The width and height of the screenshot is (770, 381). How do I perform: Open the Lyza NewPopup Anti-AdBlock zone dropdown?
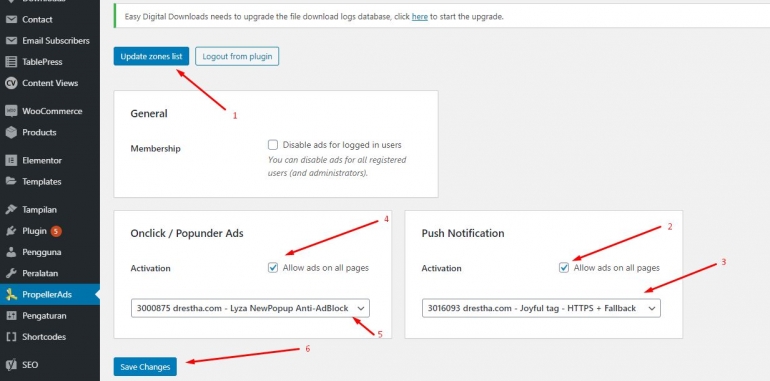point(250,308)
